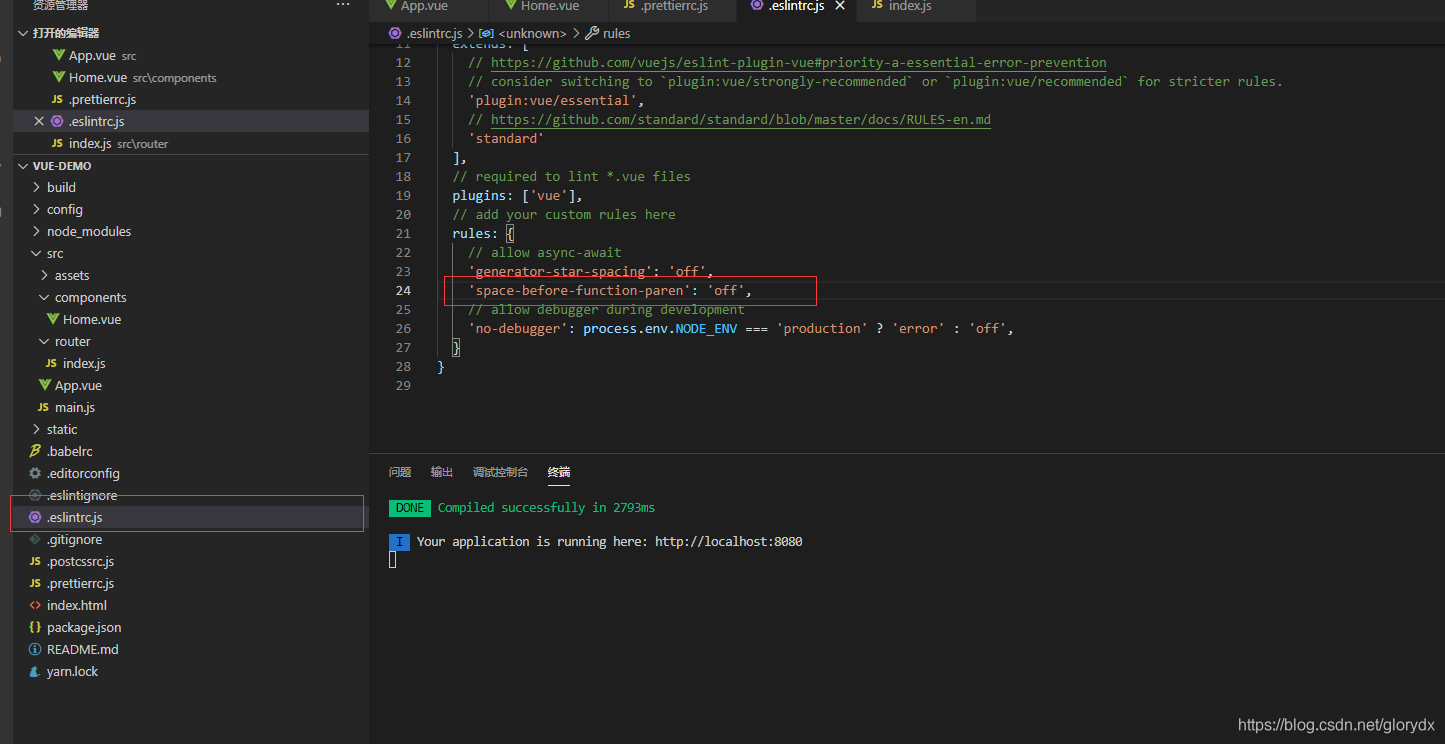Click the 'space-before-function-paren' rule text
The width and height of the screenshot is (1445, 744).
(x=579, y=290)
